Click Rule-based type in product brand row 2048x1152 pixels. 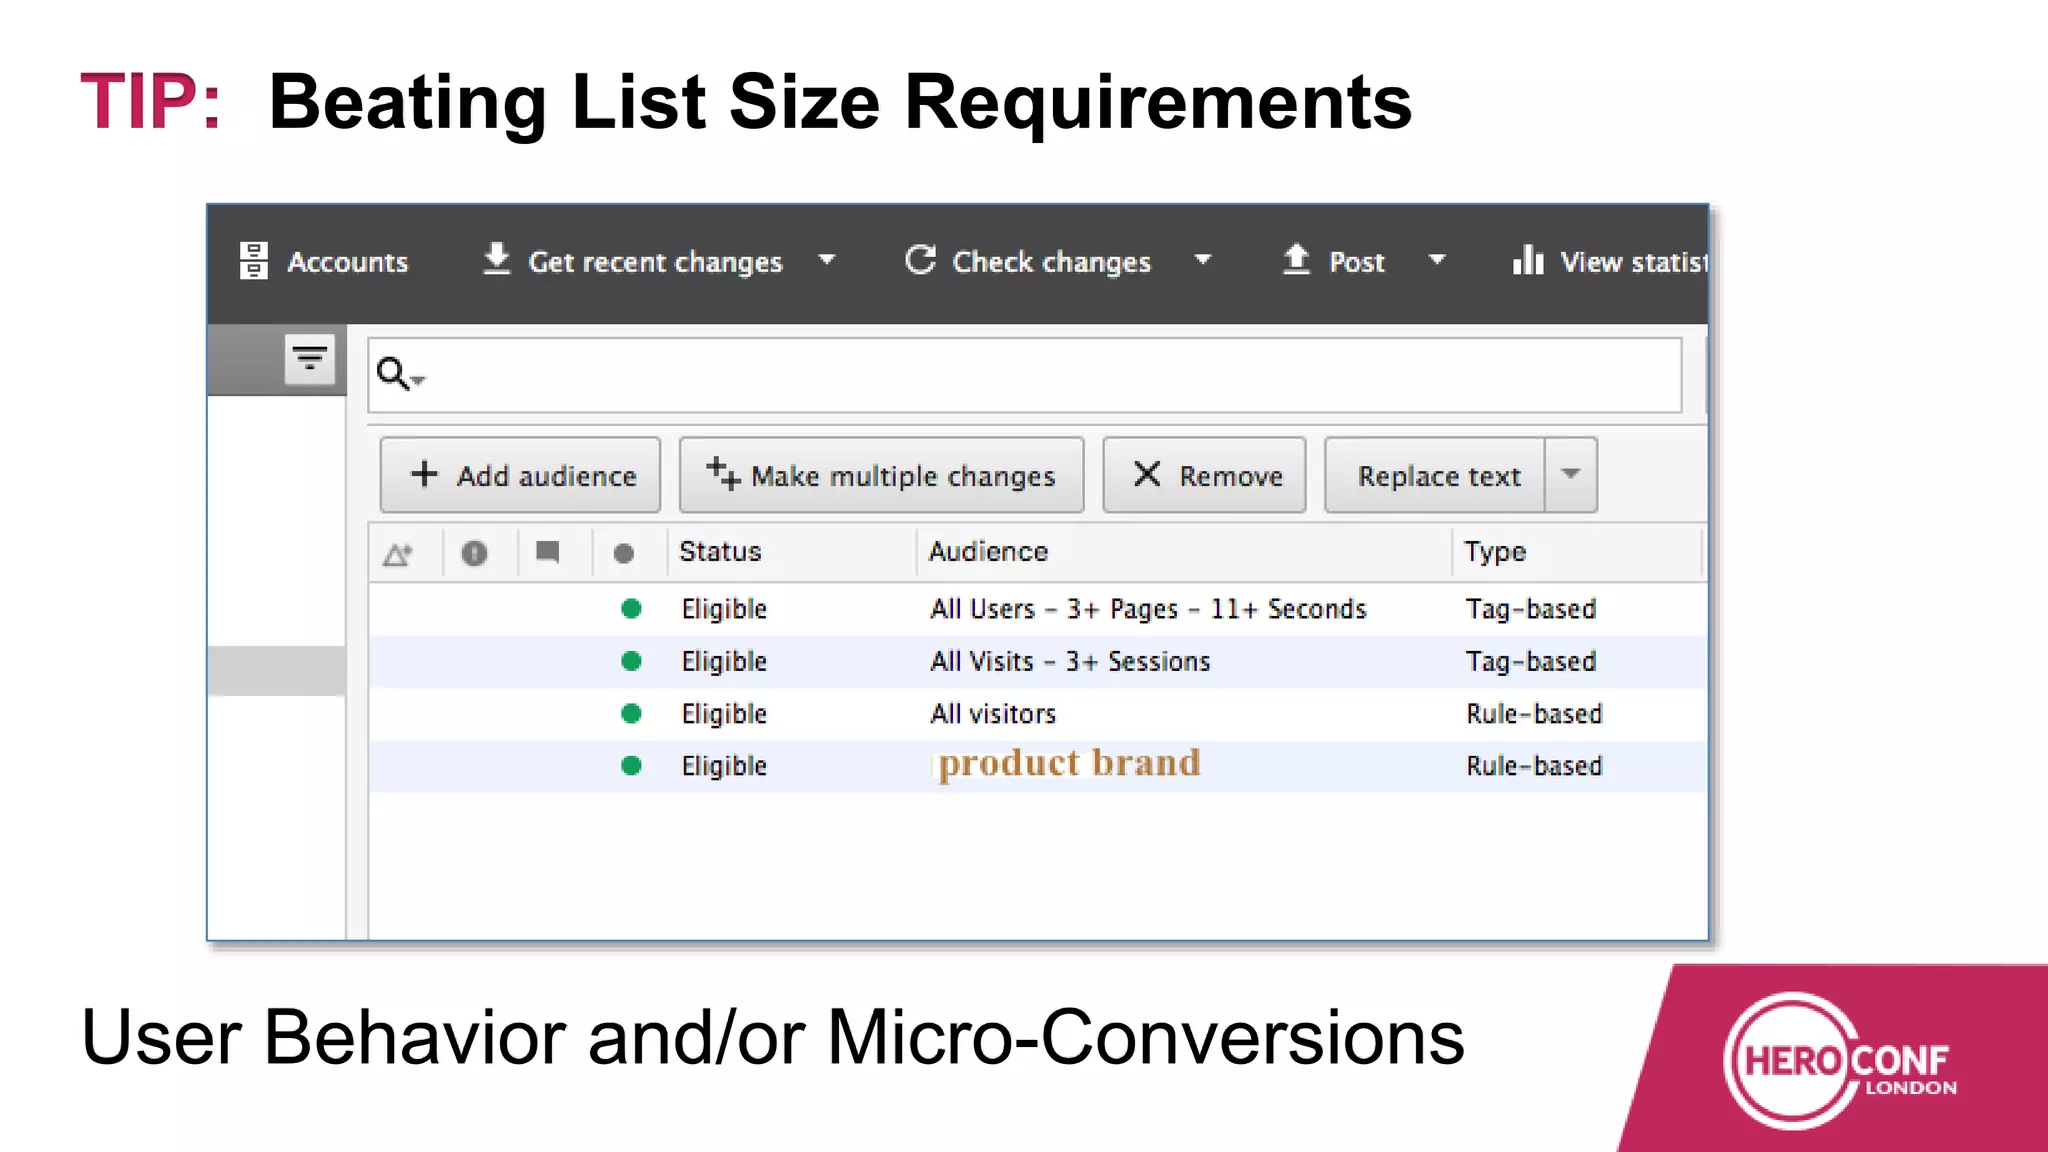(x=1534, y=765)
